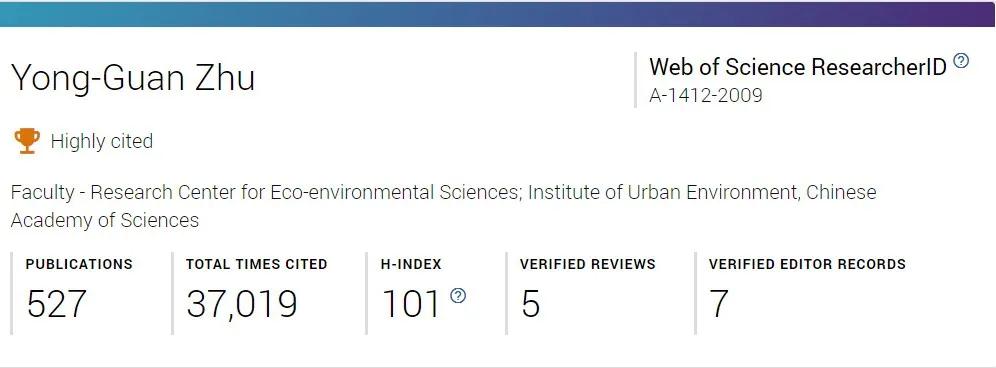Viewport: 996px width, 368px height.
Task: Click the blue-purple gradient header bar
Action: [498, 14]
